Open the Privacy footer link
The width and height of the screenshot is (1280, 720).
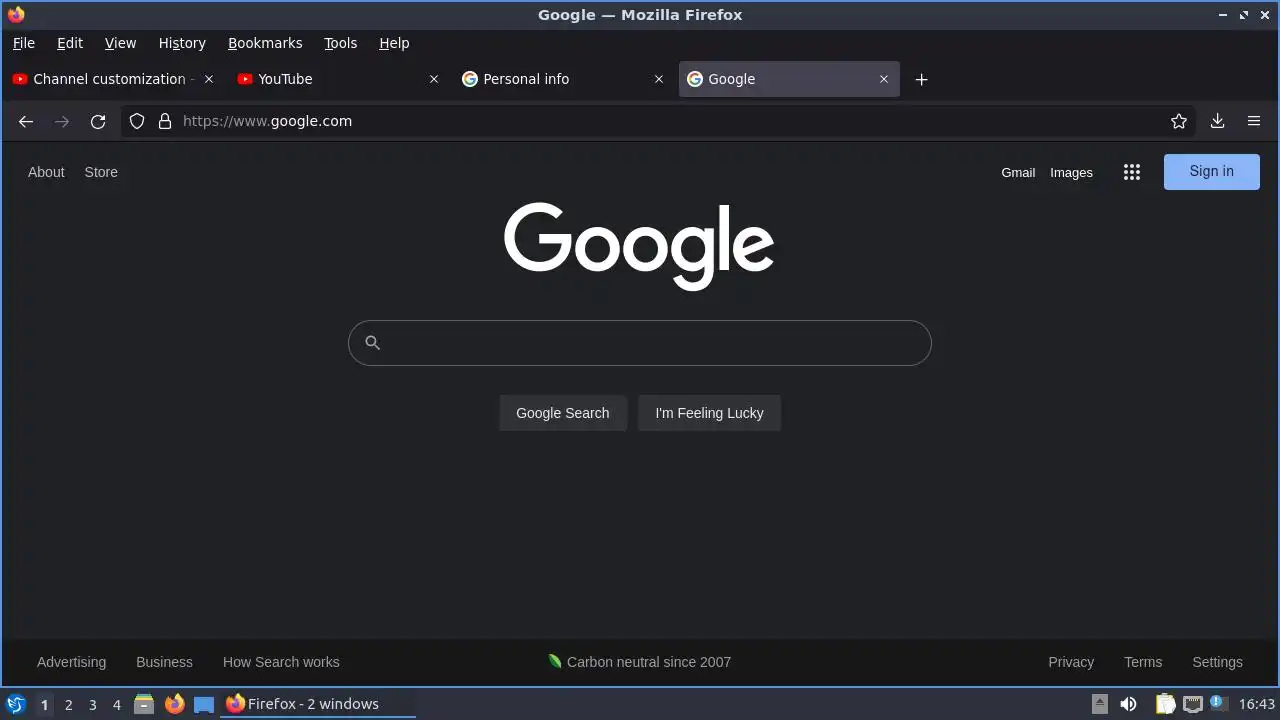pos(1071,662)
